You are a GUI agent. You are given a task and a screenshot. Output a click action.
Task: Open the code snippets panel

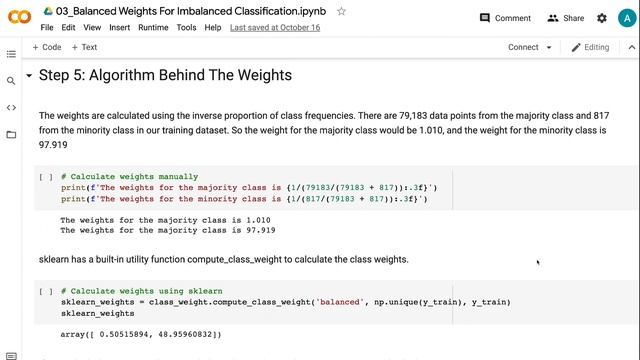tap(11, 108)
